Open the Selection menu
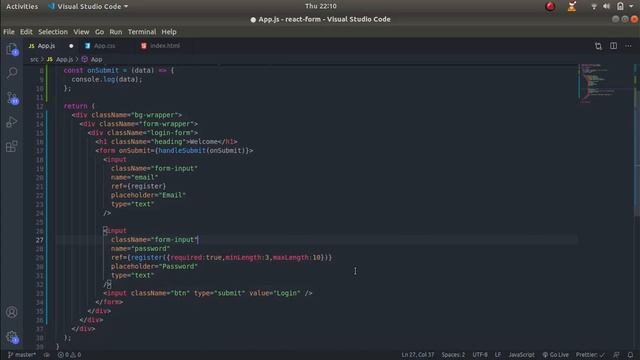The image size is (640, 360). click(53, 32)
